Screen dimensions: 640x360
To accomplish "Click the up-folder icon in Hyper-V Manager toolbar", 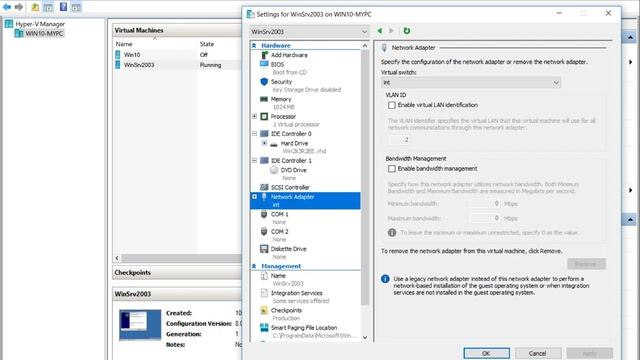I will (x=36, y=7).
